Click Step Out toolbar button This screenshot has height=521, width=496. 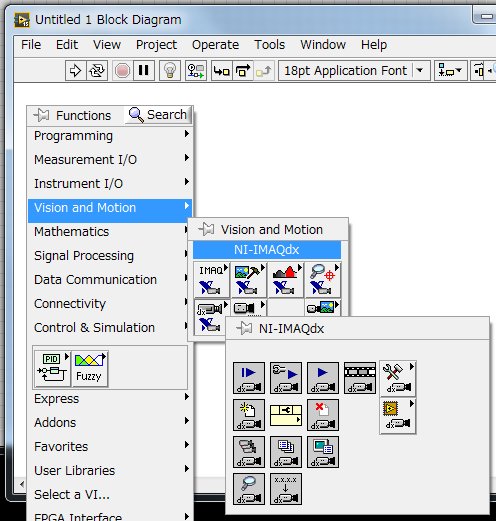coord(264,70)
